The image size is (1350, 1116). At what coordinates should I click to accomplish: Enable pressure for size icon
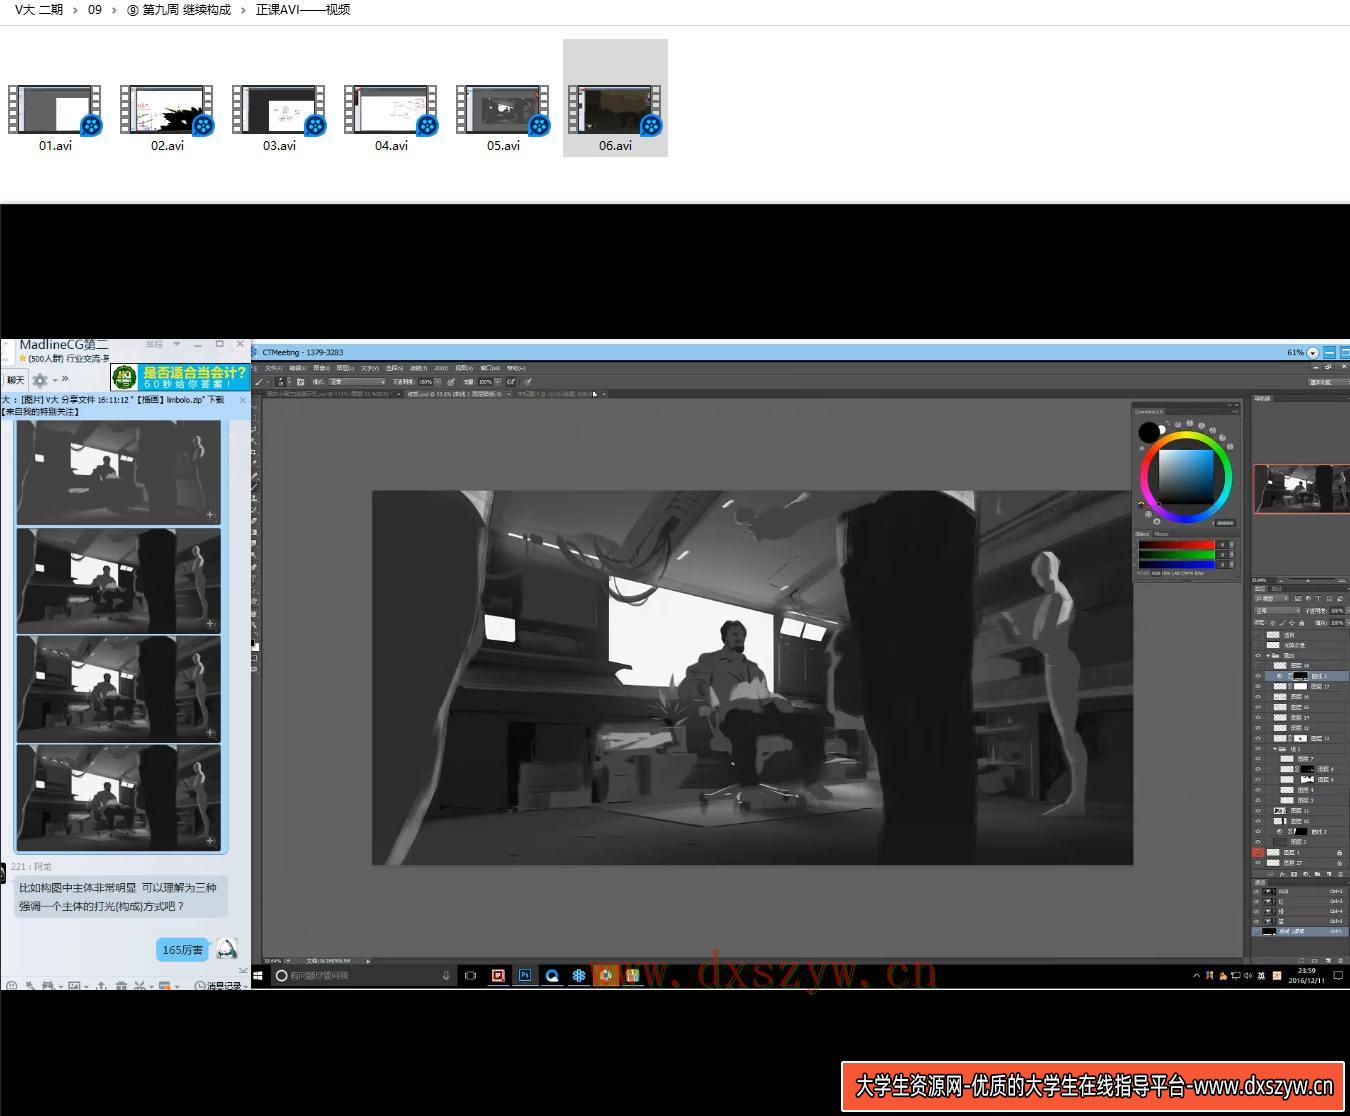(528, 381)
